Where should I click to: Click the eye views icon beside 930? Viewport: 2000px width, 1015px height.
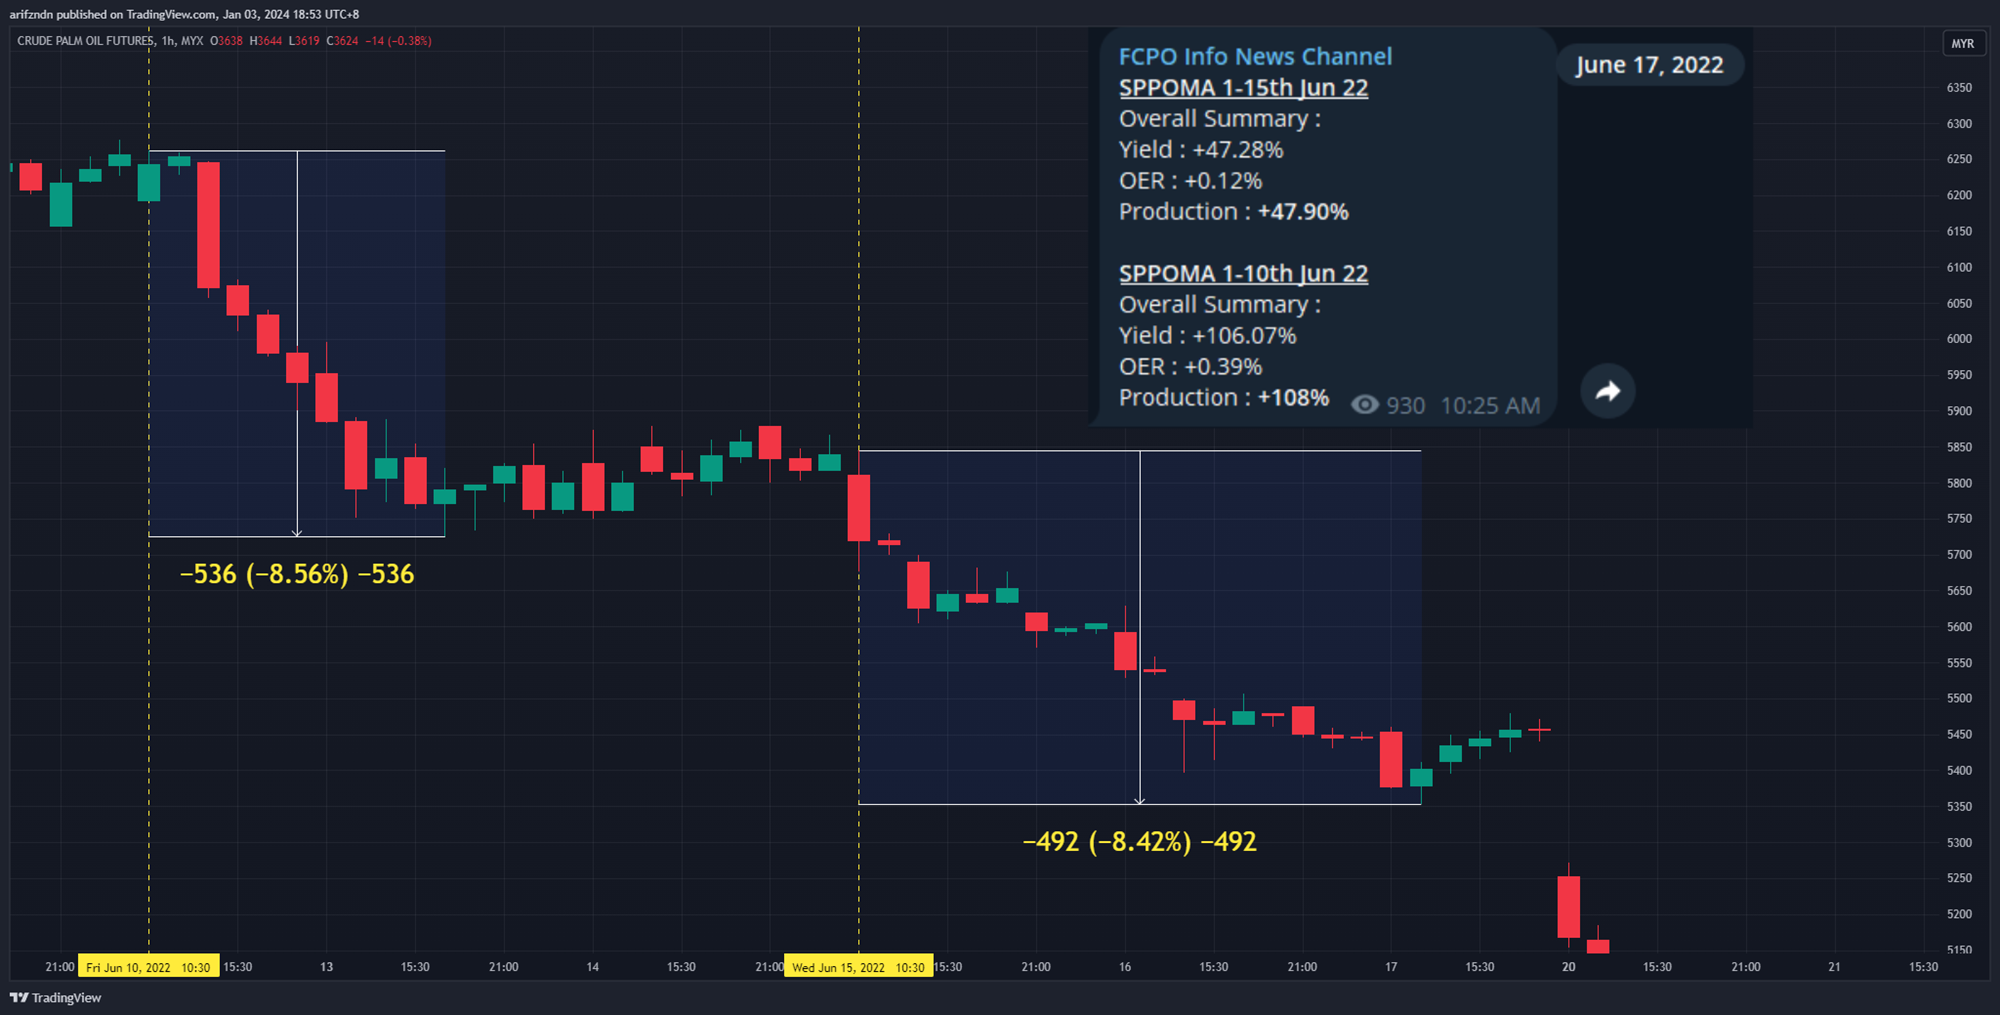pyautogui.click(x=1364, y=405)
